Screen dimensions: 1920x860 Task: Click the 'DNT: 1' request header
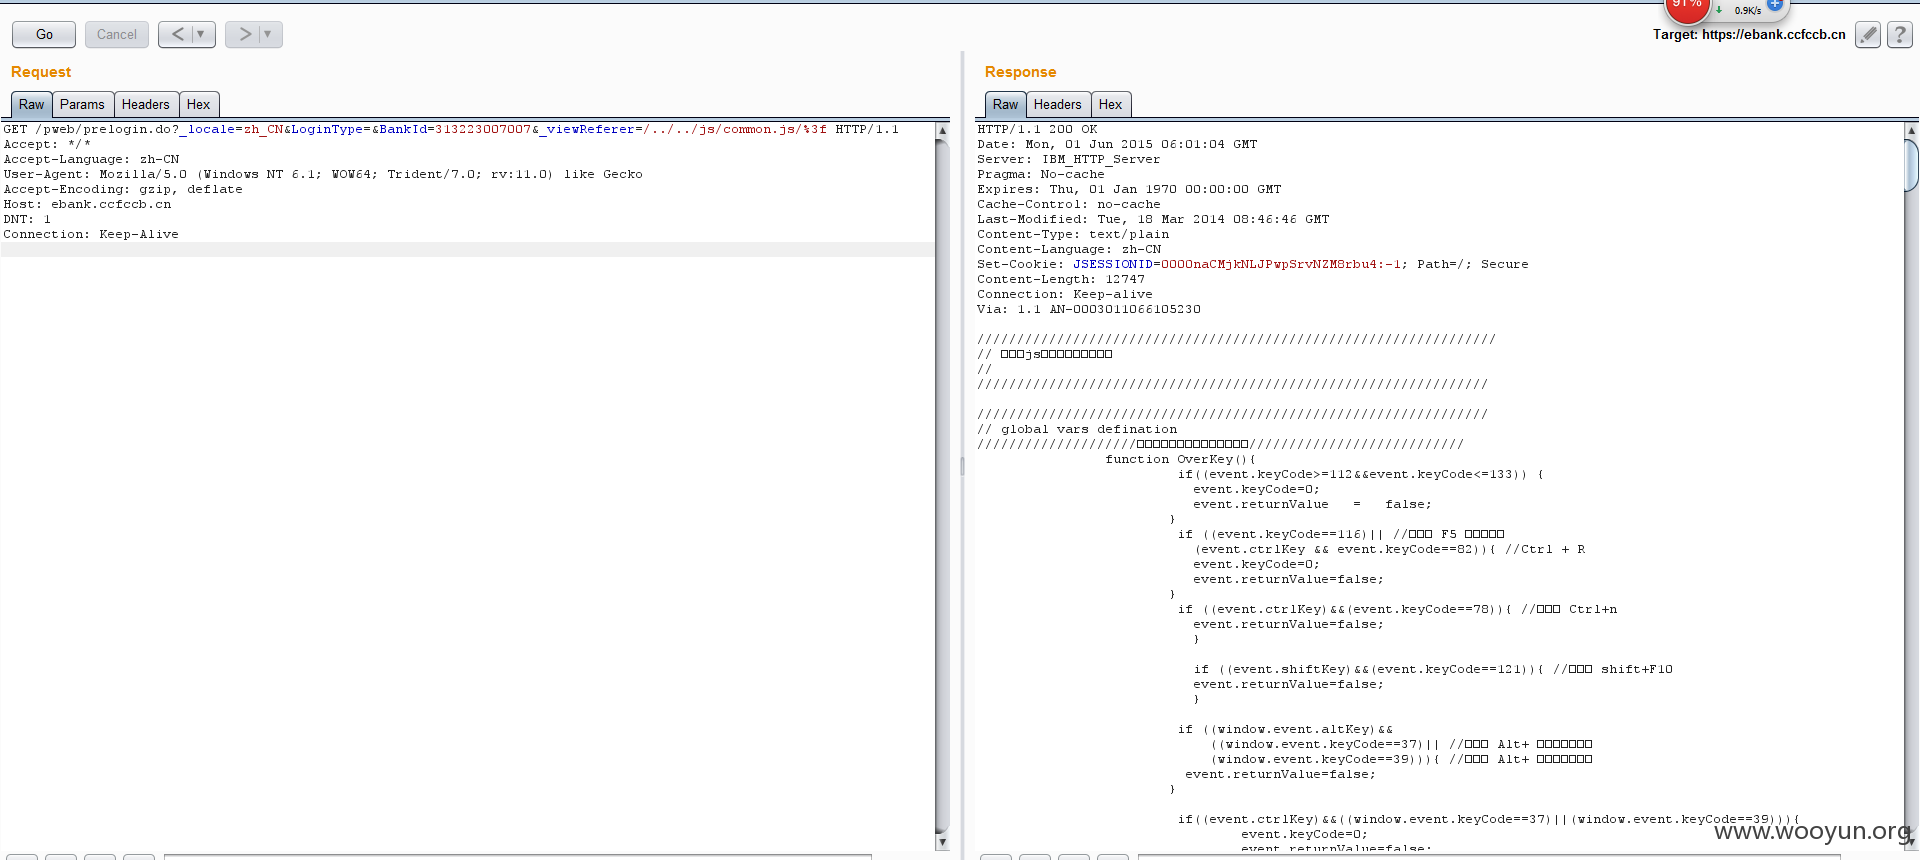coord(27,219)
